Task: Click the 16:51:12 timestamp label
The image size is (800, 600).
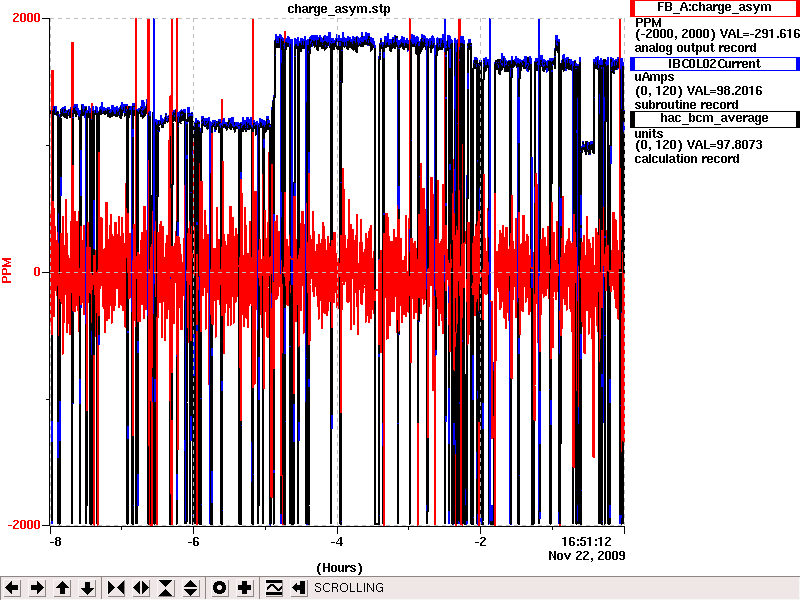Action: 586,541
